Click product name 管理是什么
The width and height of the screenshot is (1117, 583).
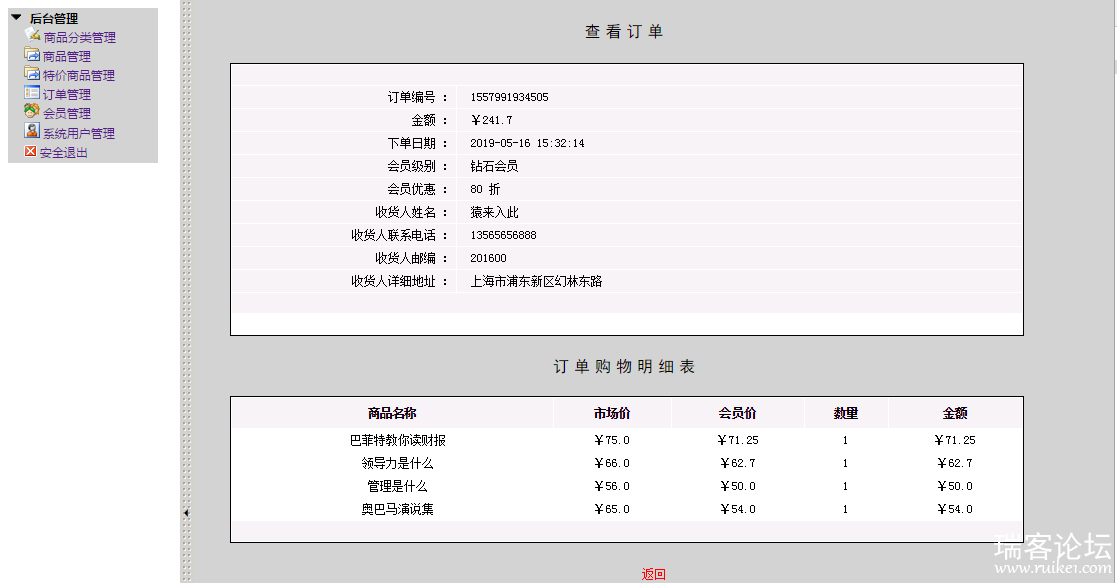click(x=398, y=486)
